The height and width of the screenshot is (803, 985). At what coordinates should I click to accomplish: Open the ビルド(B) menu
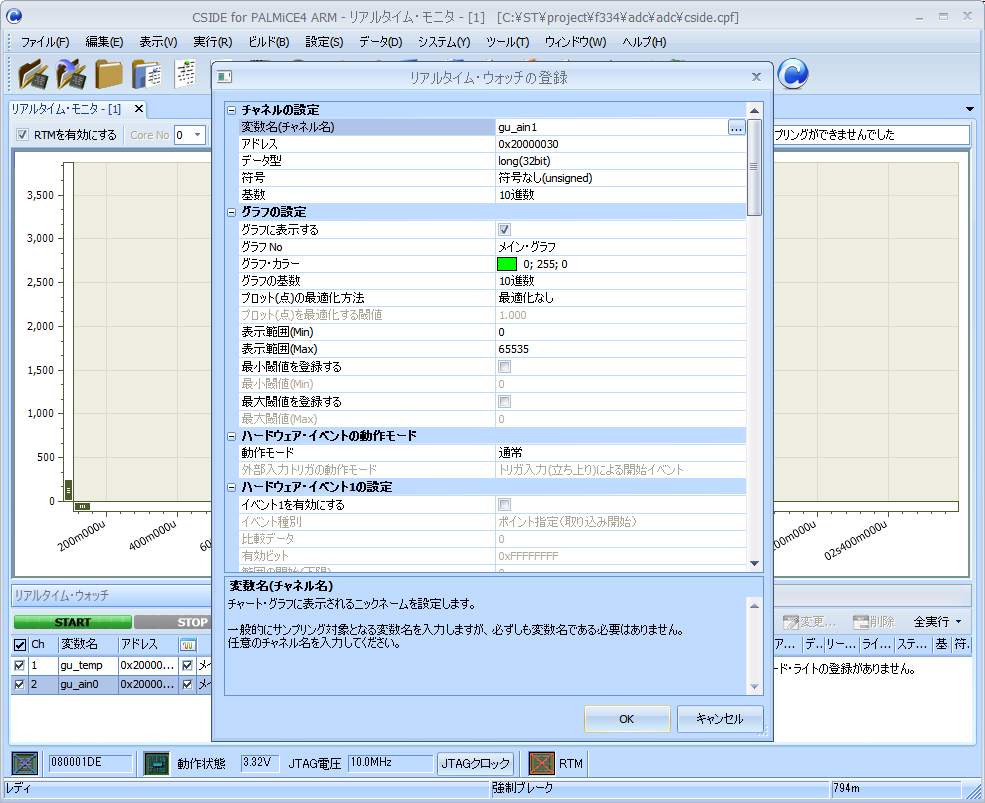[x=268, y=42]
